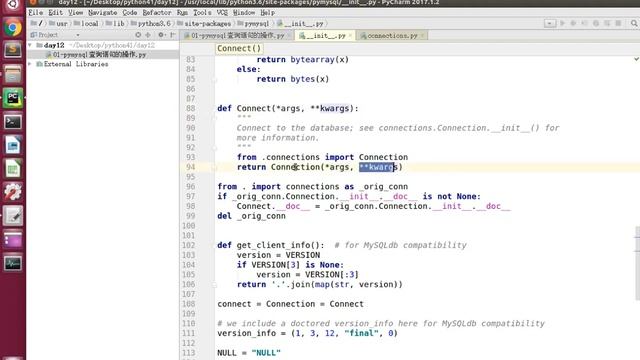
Task: Click 'lib' in navigation breadcrumb
Action: [119, 24]
